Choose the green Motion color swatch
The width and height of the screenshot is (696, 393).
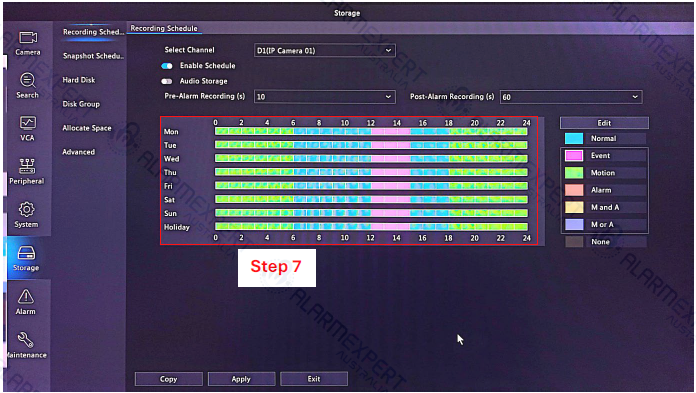pyautogui.click(x=574, y=173)
